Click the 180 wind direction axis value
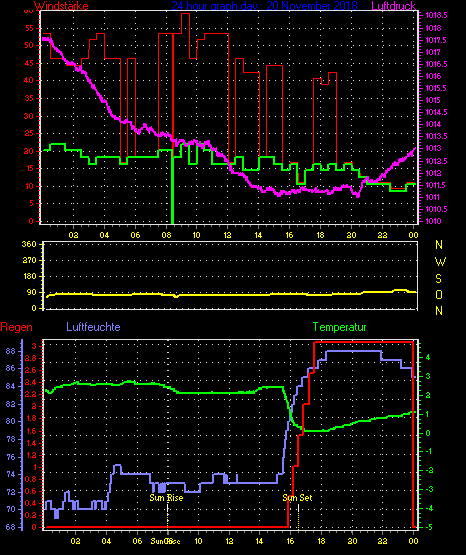This screenshot has width=466, height=555. (29, 276)
